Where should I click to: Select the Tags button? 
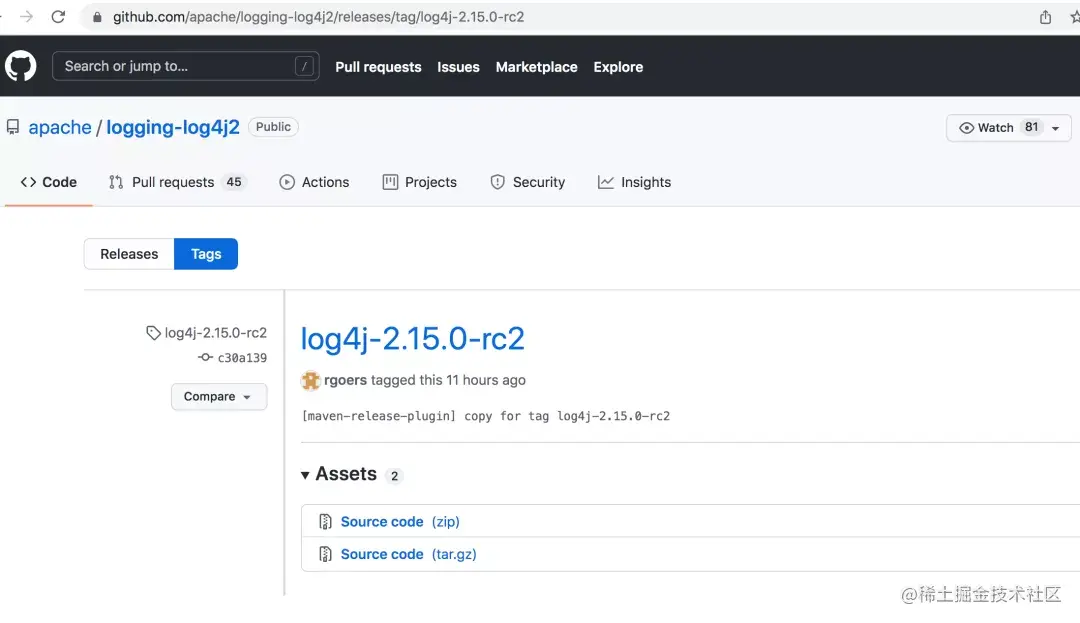click(206, 254)
